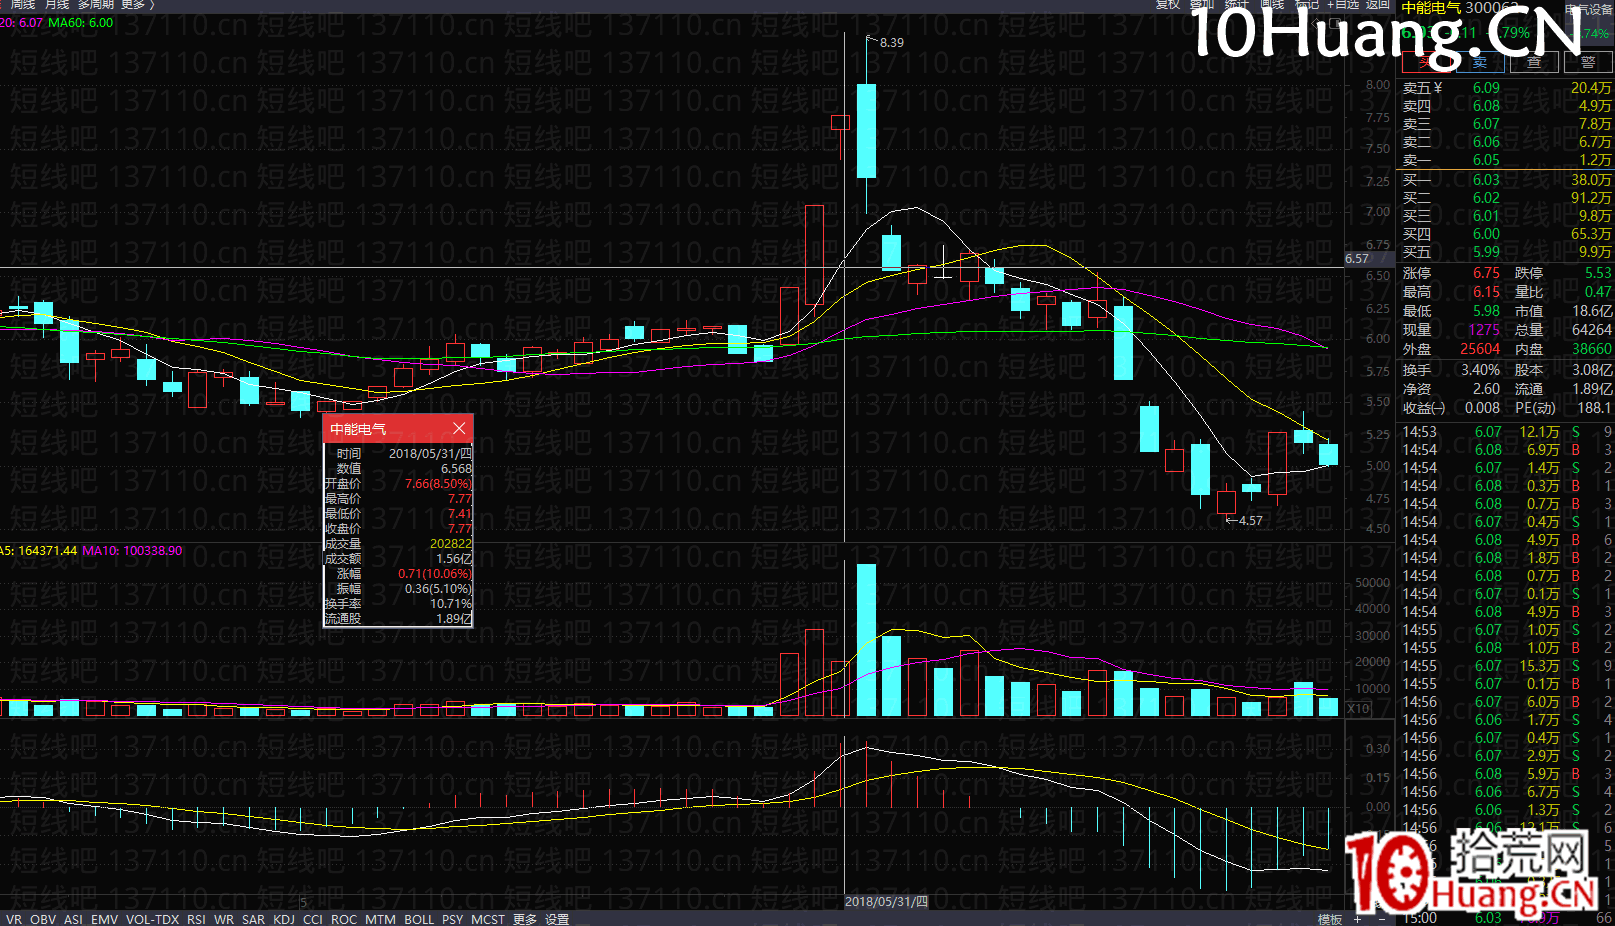Click the zoom in plus icon beside 模板
This screenshot has width=1615, height=926.
tap(1357, 919)
